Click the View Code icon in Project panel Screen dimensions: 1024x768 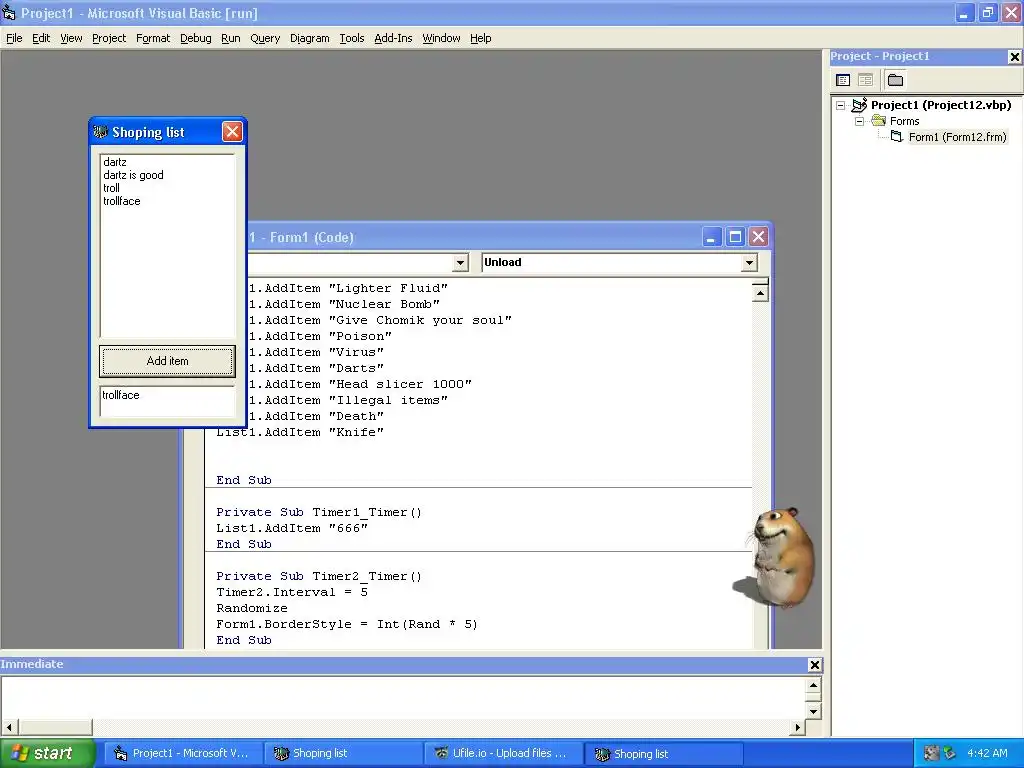[843, 80]
